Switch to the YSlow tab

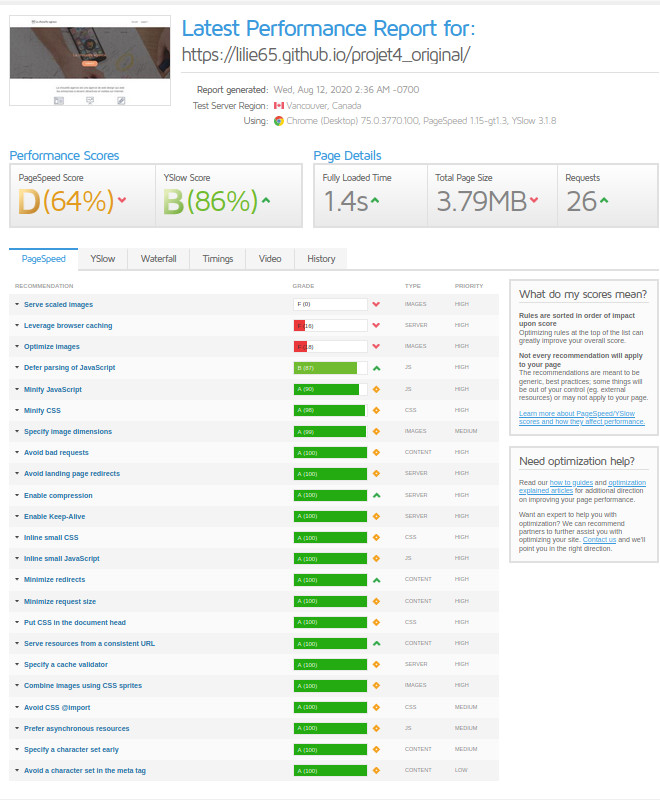102,259
